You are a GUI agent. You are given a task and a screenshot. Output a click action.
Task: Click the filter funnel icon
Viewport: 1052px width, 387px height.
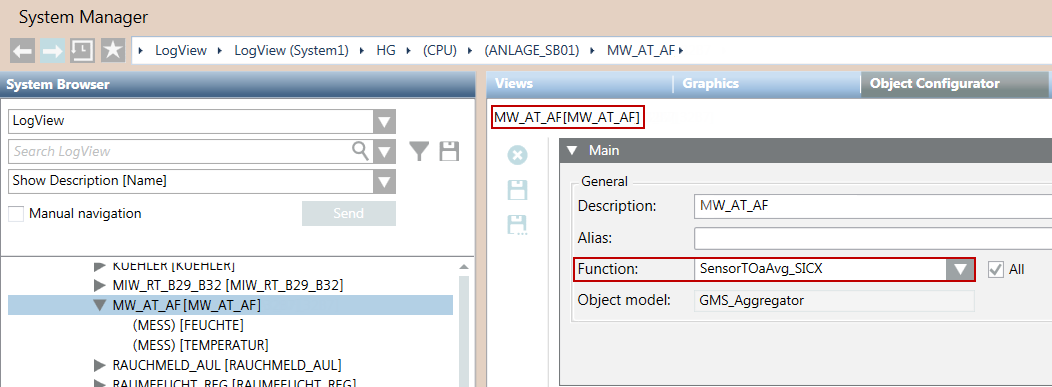(x=420, y=152)
